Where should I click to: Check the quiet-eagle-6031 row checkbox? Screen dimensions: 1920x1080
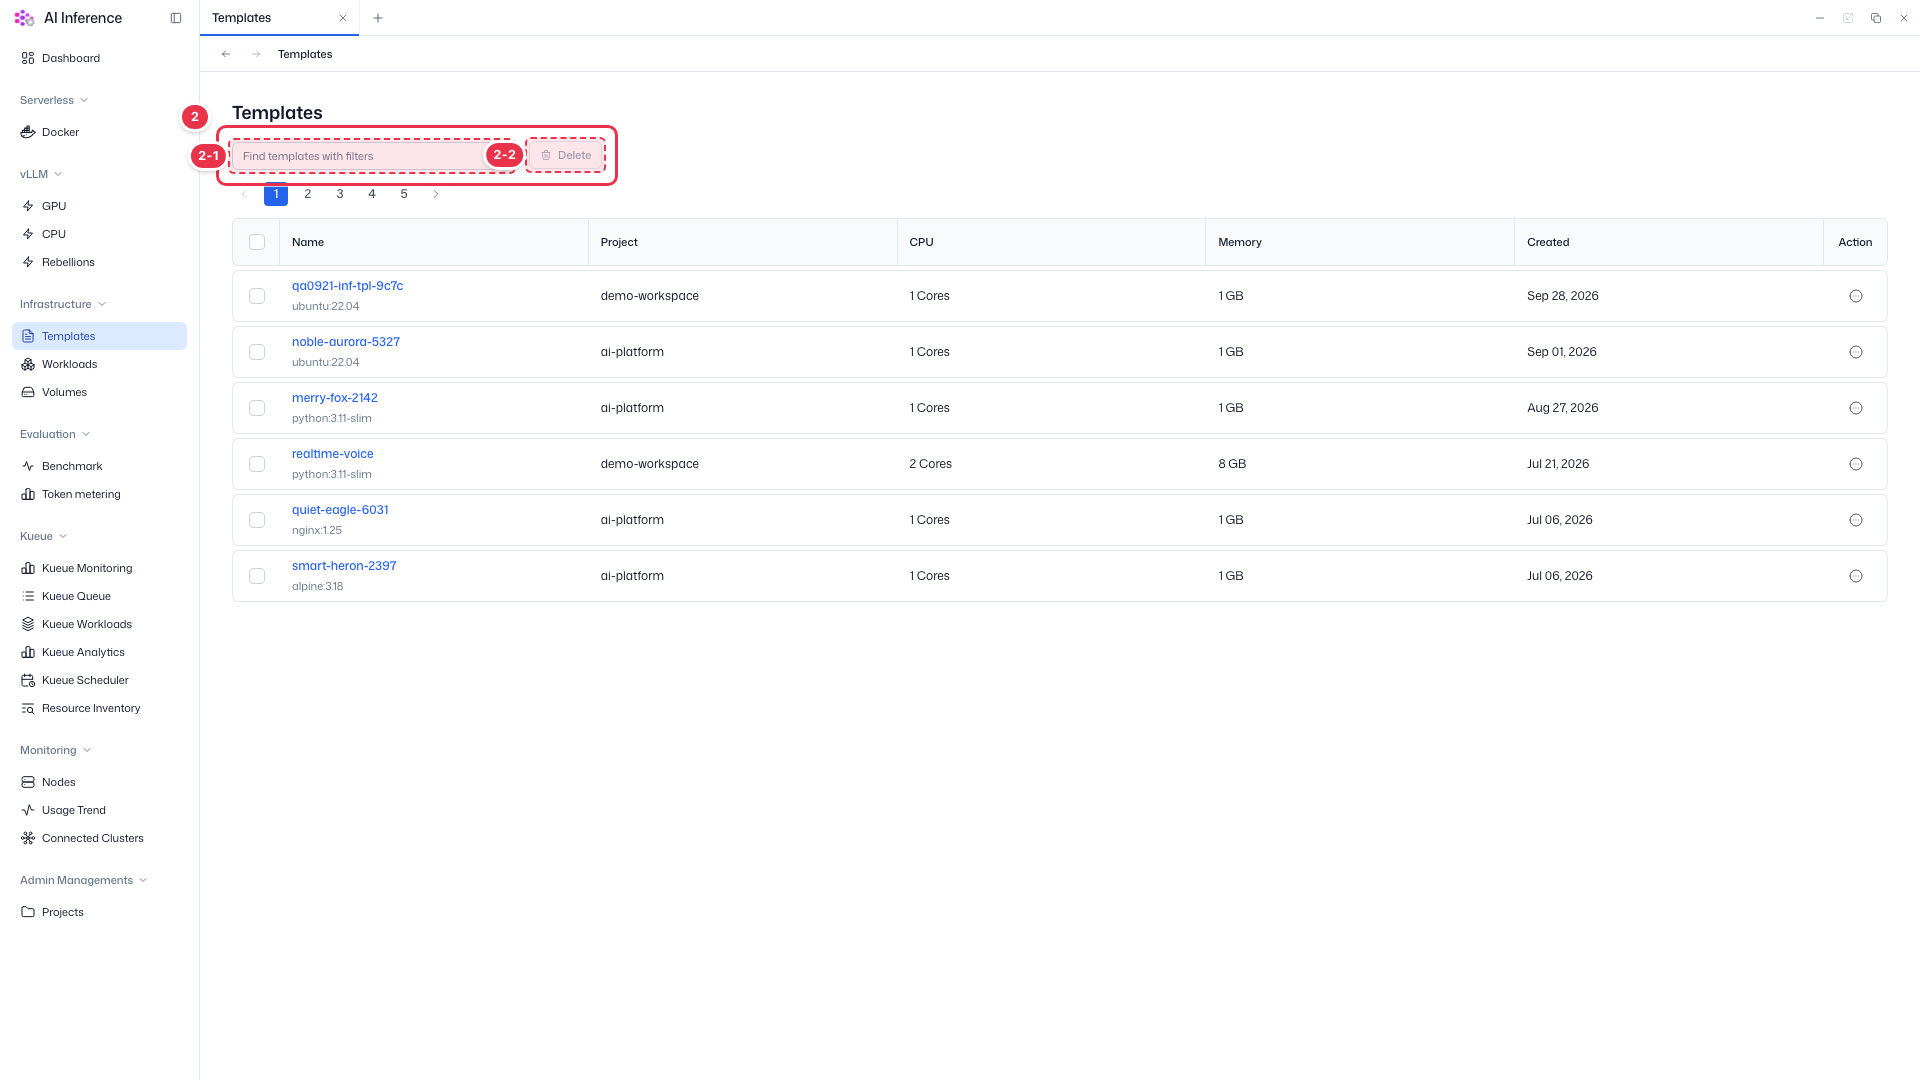[x=257, y=520]
